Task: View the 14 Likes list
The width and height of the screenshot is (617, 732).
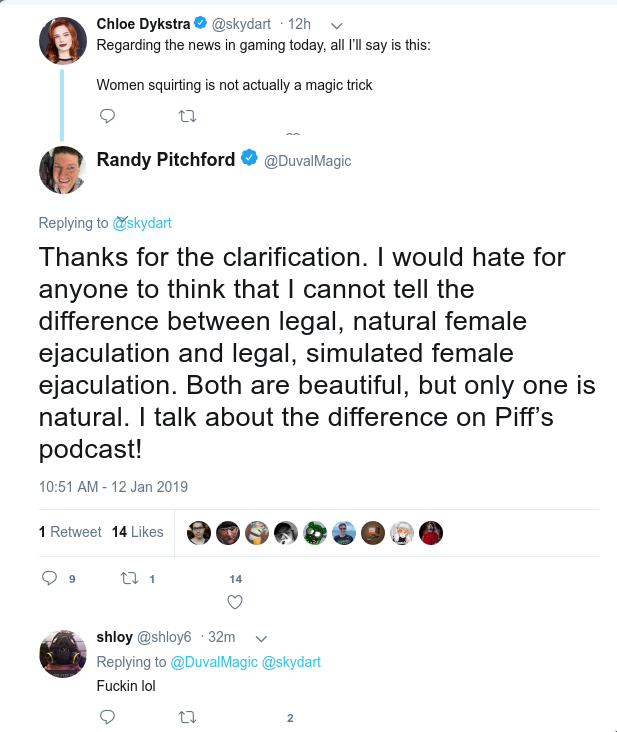Action: pos(138,532)
